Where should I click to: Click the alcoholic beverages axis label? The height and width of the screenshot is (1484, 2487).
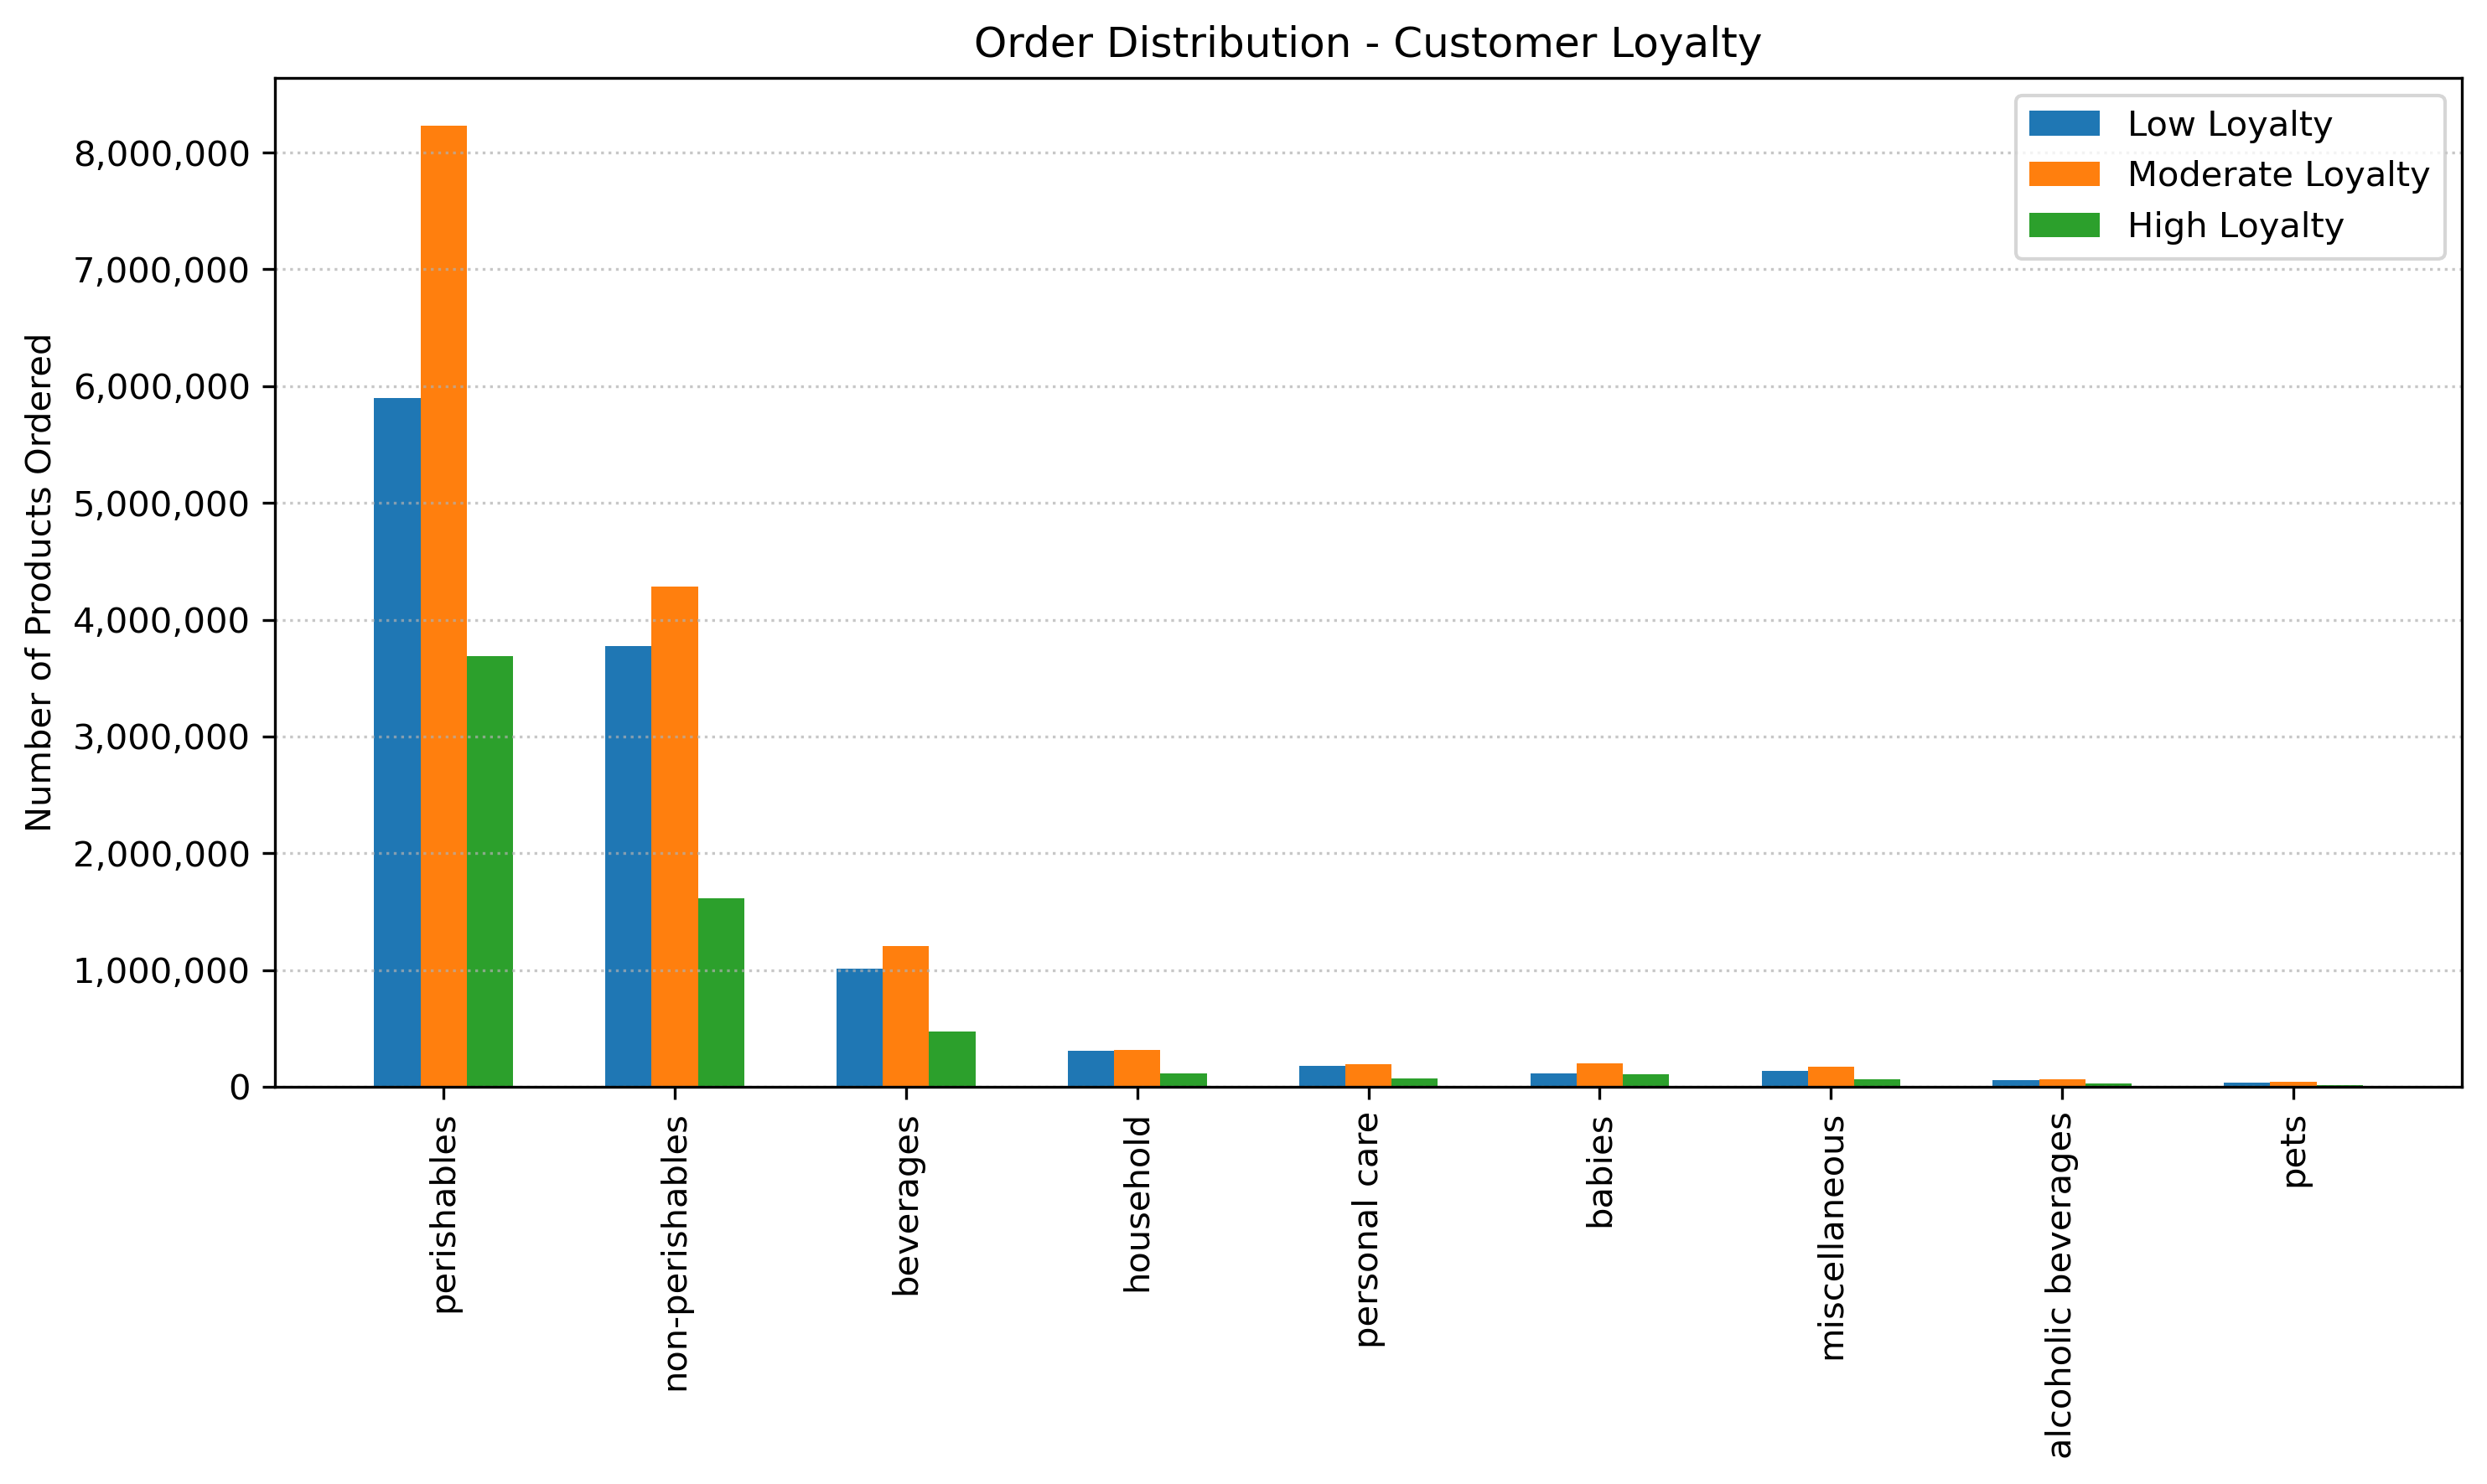click(2061, 1285)
